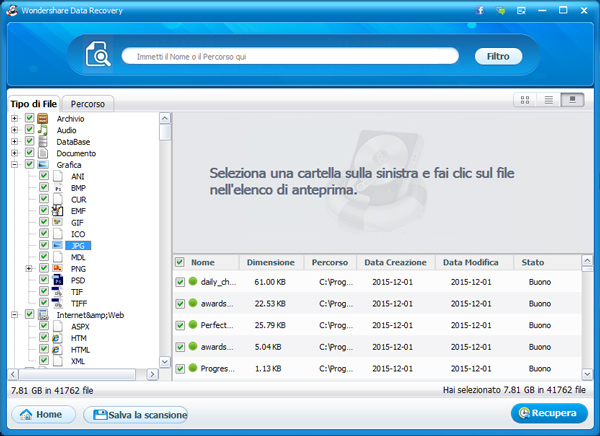Sort by the Data Modifica column

pyautogui.click(x=471, y=262)
